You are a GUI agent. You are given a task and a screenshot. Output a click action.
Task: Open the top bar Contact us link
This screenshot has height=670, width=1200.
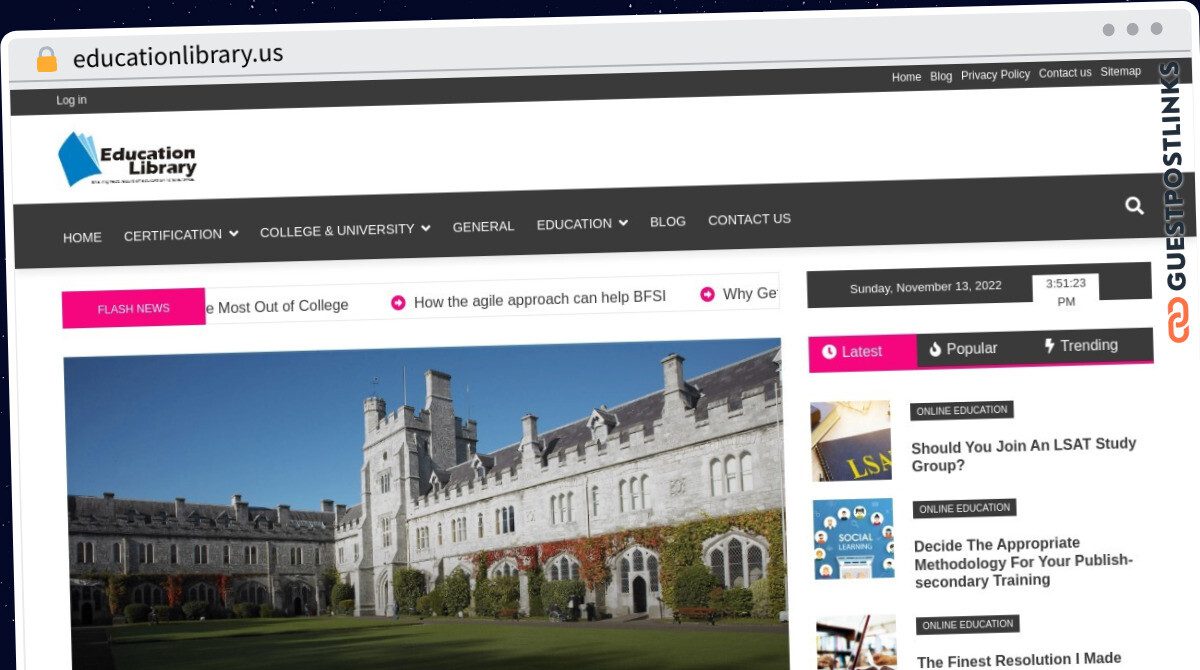click(x=1065, y=73)
